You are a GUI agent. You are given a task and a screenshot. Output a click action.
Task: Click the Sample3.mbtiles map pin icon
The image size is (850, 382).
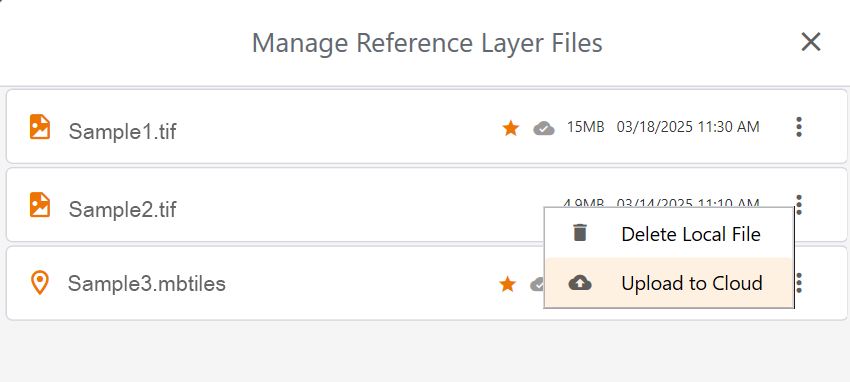pos(40,283)
